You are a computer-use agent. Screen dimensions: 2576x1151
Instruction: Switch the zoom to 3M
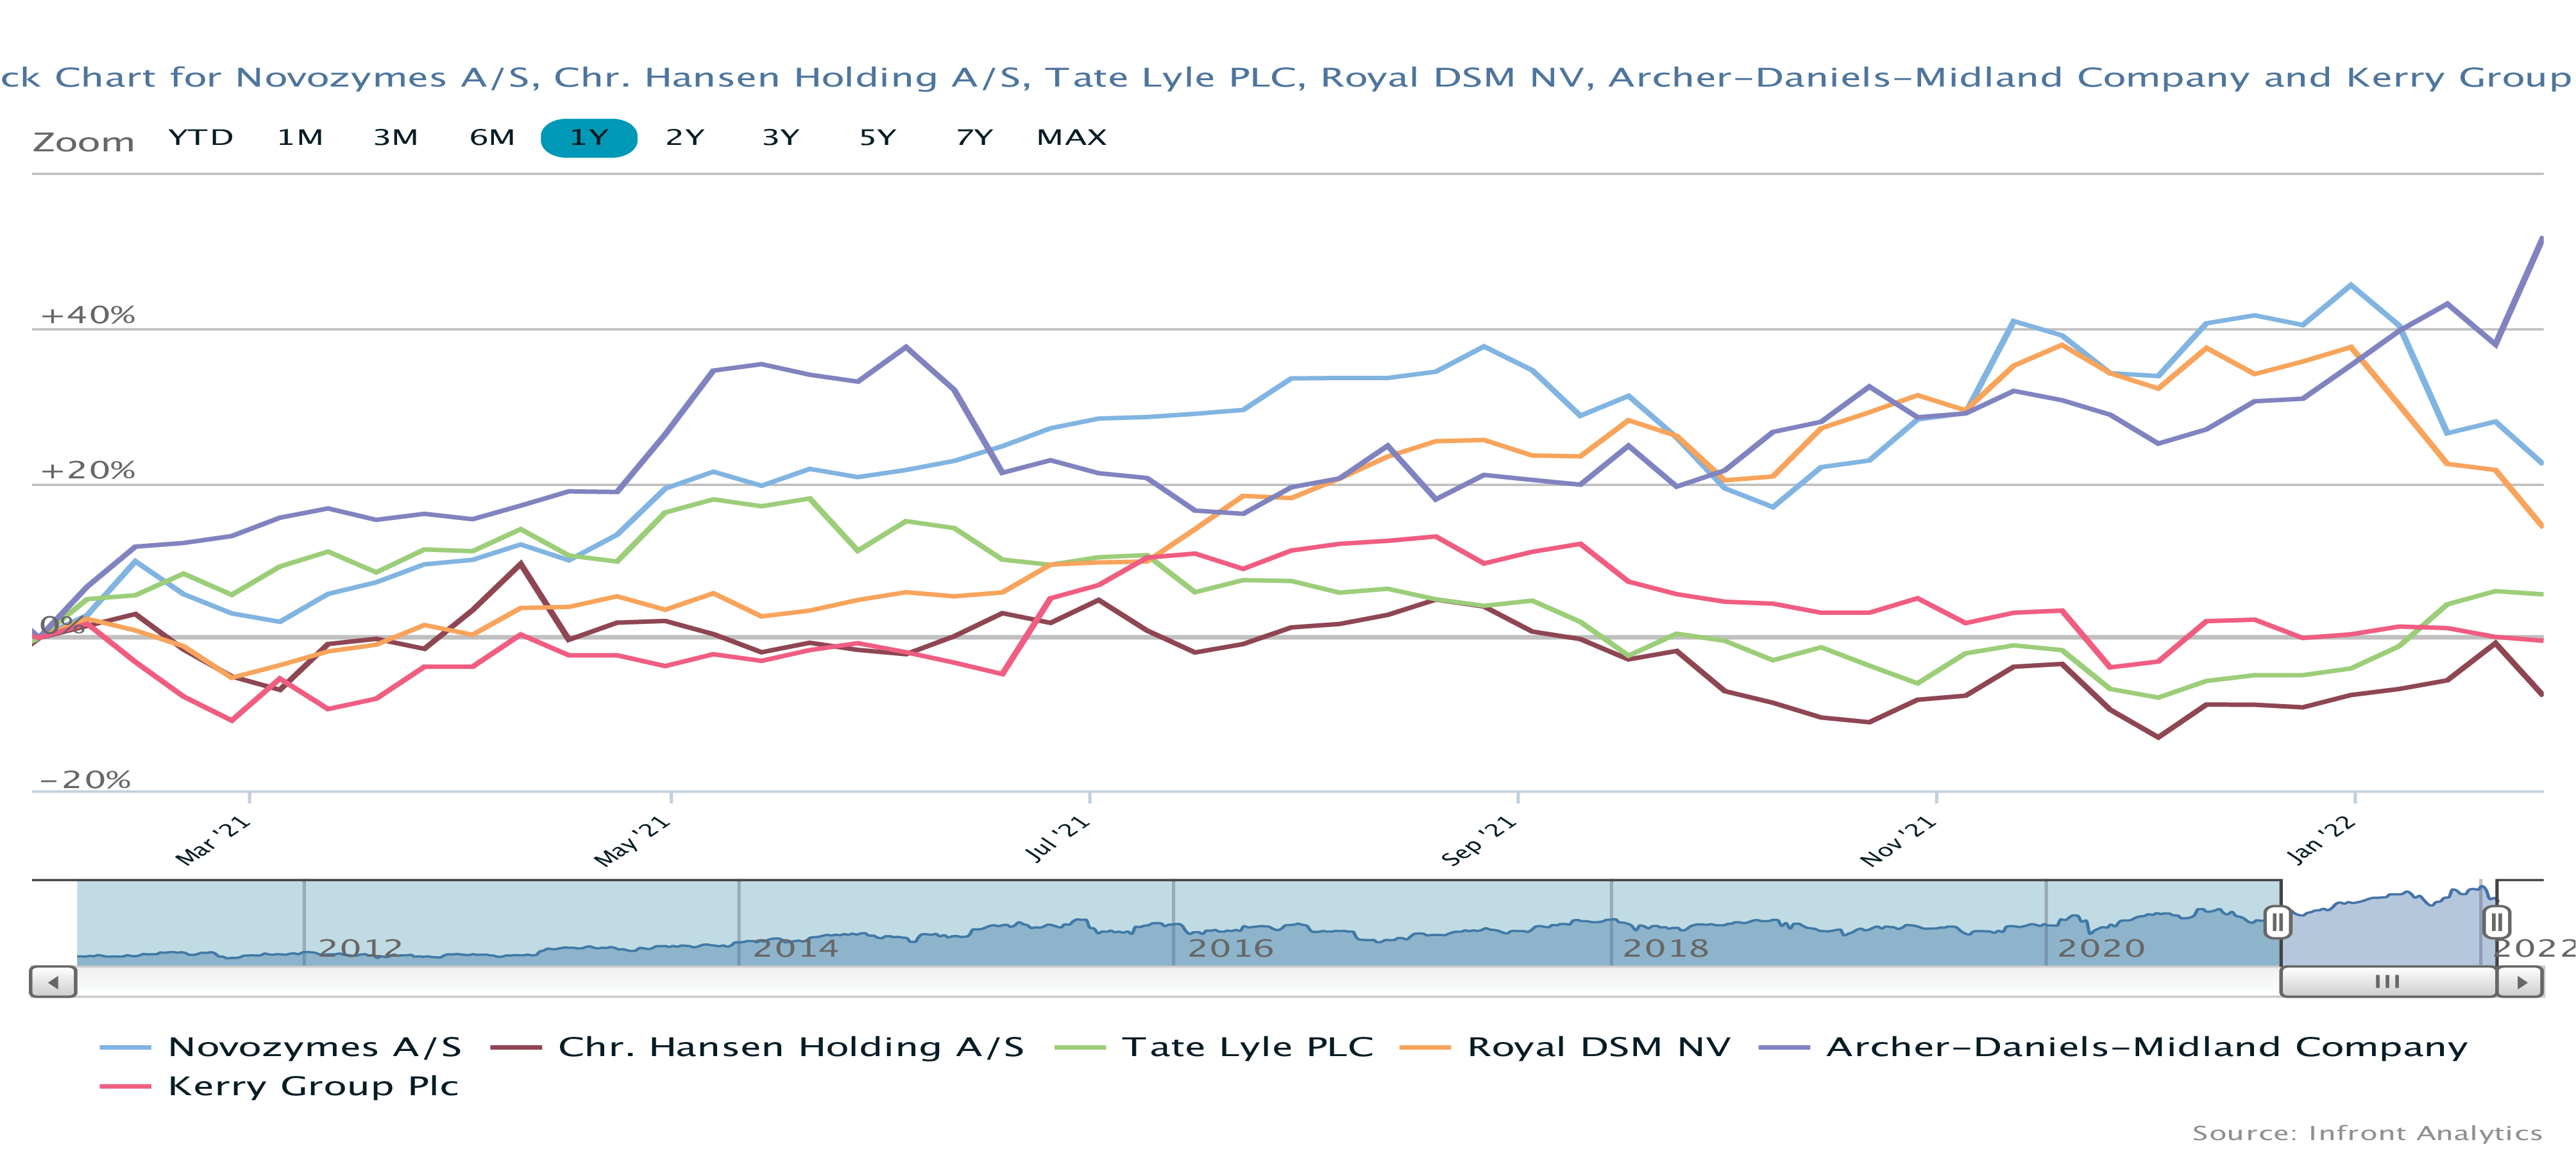click(x=396, y=138)
